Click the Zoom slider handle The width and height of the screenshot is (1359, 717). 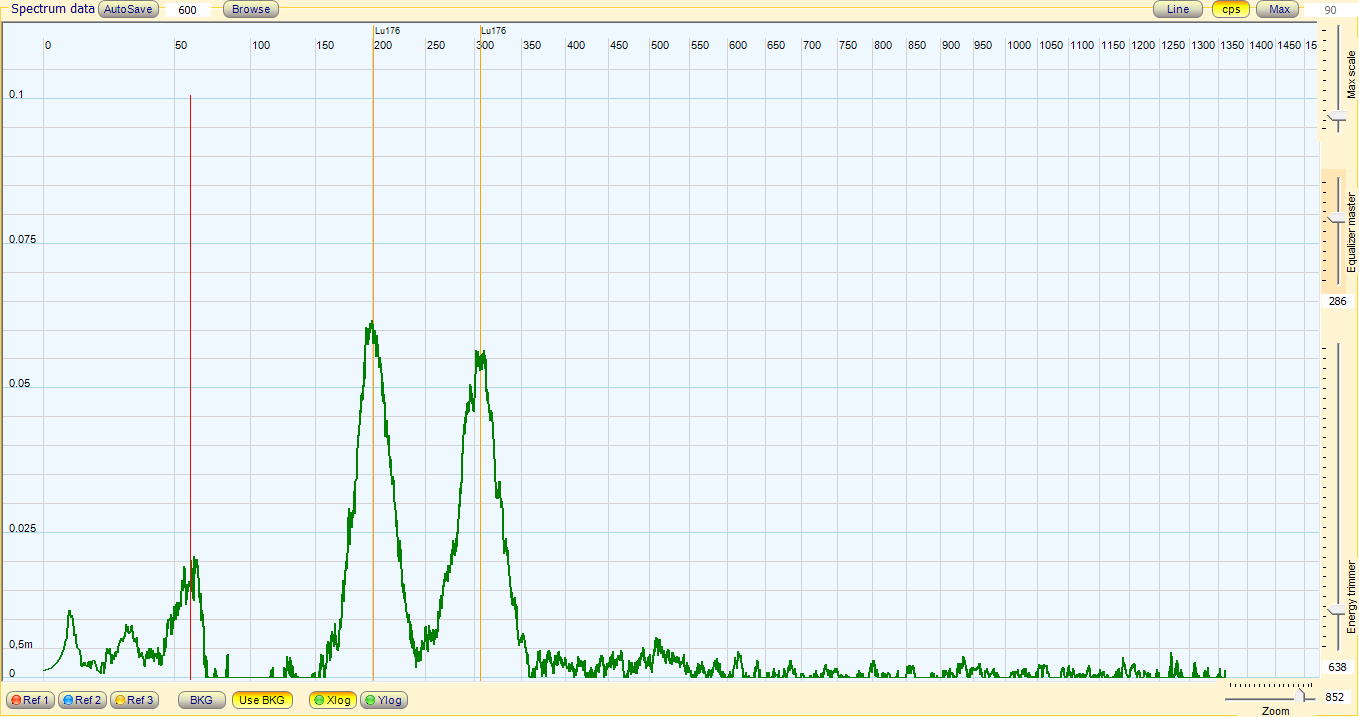[x=1301, y=696]
